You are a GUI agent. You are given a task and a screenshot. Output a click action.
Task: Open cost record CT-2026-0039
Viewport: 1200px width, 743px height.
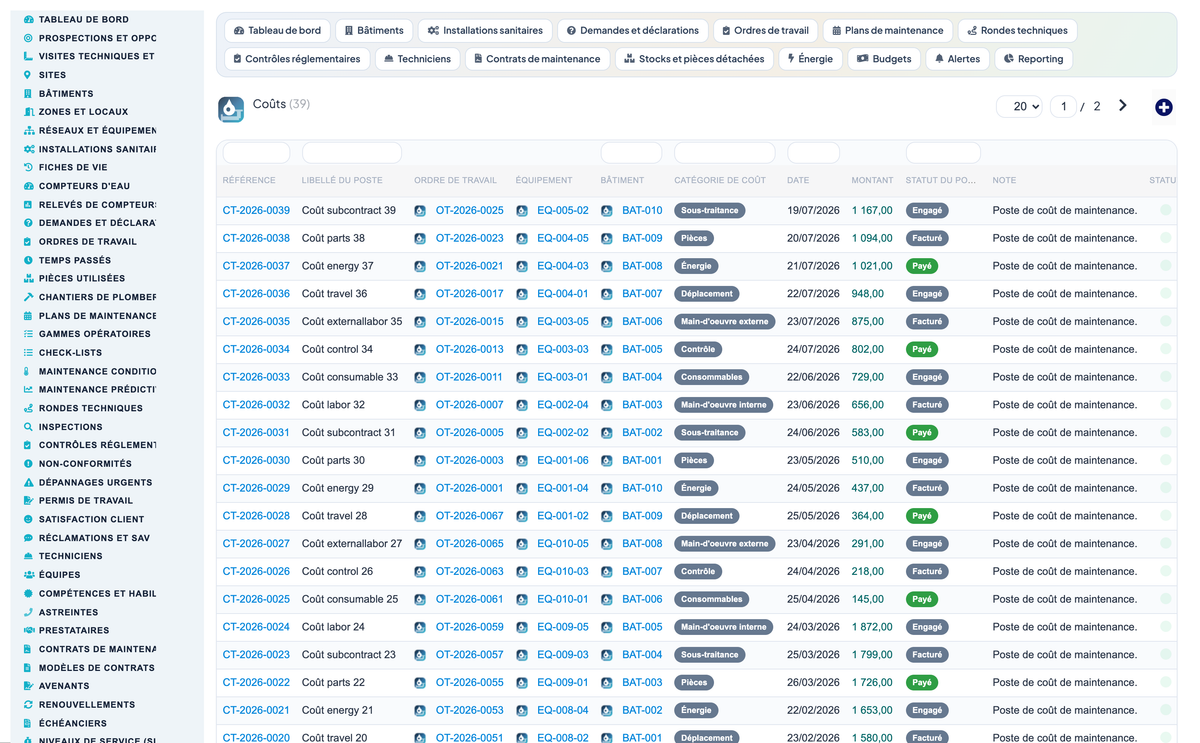pos(256,211)
